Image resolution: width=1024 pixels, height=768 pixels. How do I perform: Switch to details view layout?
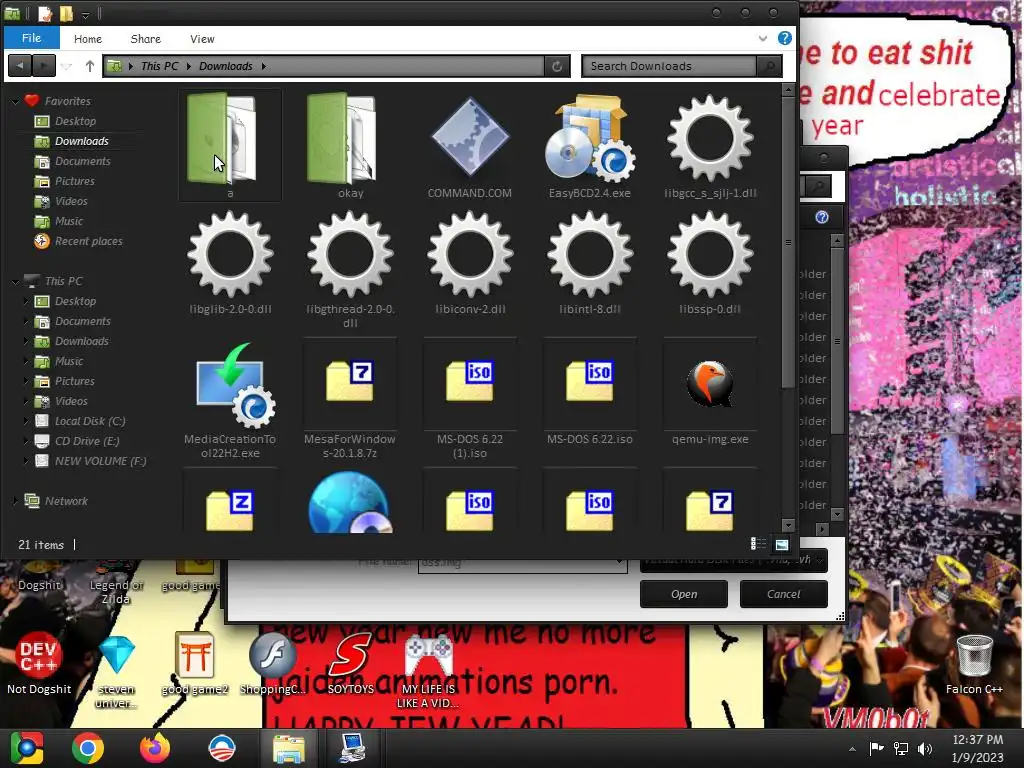(x=758, y=544)
